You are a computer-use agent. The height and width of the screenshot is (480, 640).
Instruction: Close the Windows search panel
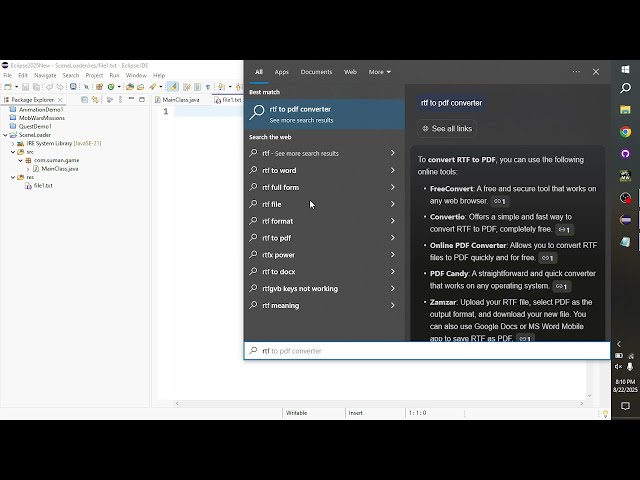tap(596, 72)
